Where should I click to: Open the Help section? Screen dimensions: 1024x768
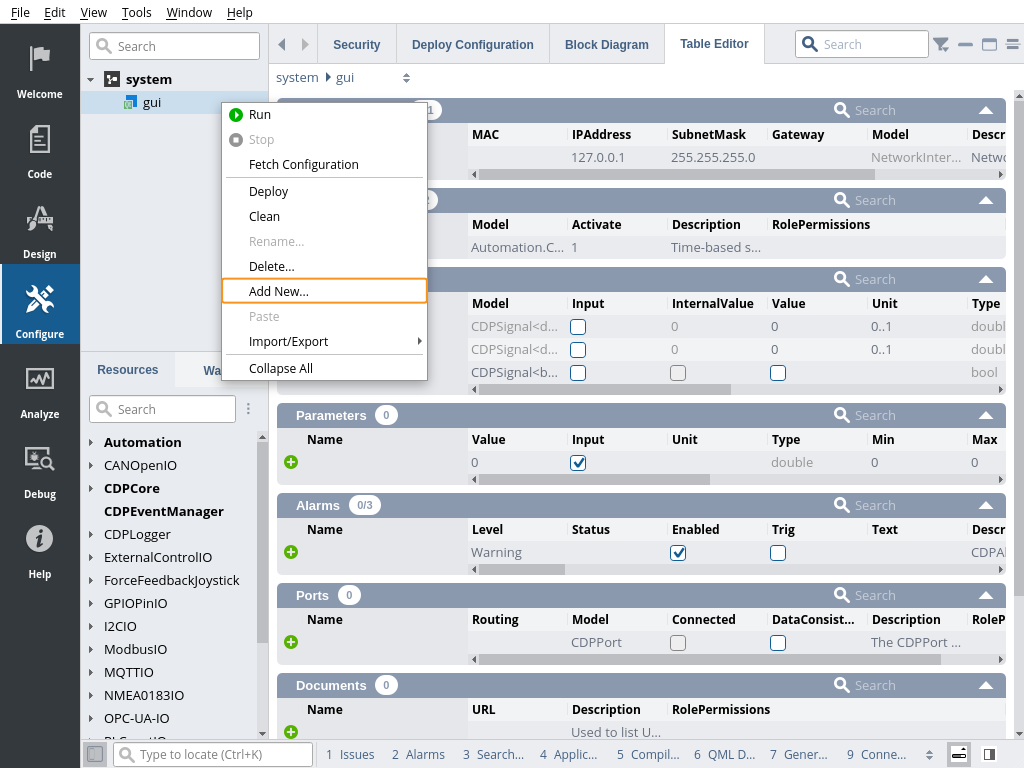(x=40, y=550)
